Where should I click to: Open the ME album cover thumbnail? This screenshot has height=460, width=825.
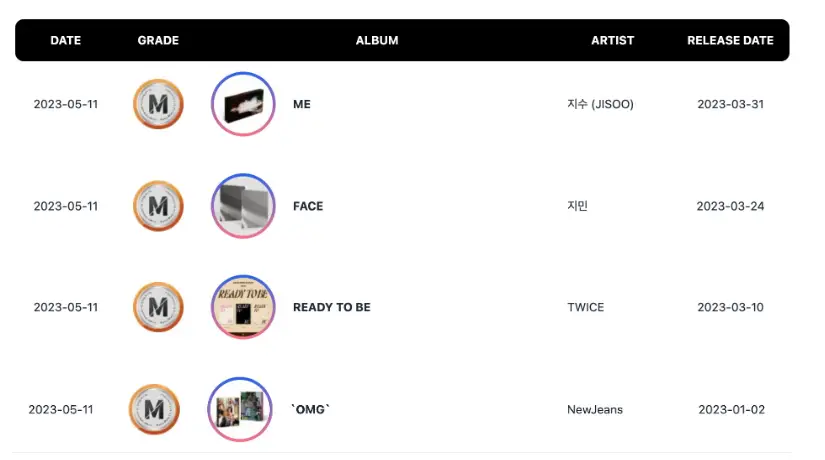pyautogui.click(x=243, y=104)
